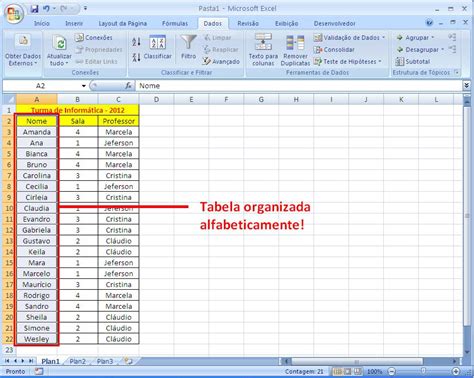The height and width of the screenshot is (378, 474).
Task: Zoom in with plus button
Action: click(456, 371)
